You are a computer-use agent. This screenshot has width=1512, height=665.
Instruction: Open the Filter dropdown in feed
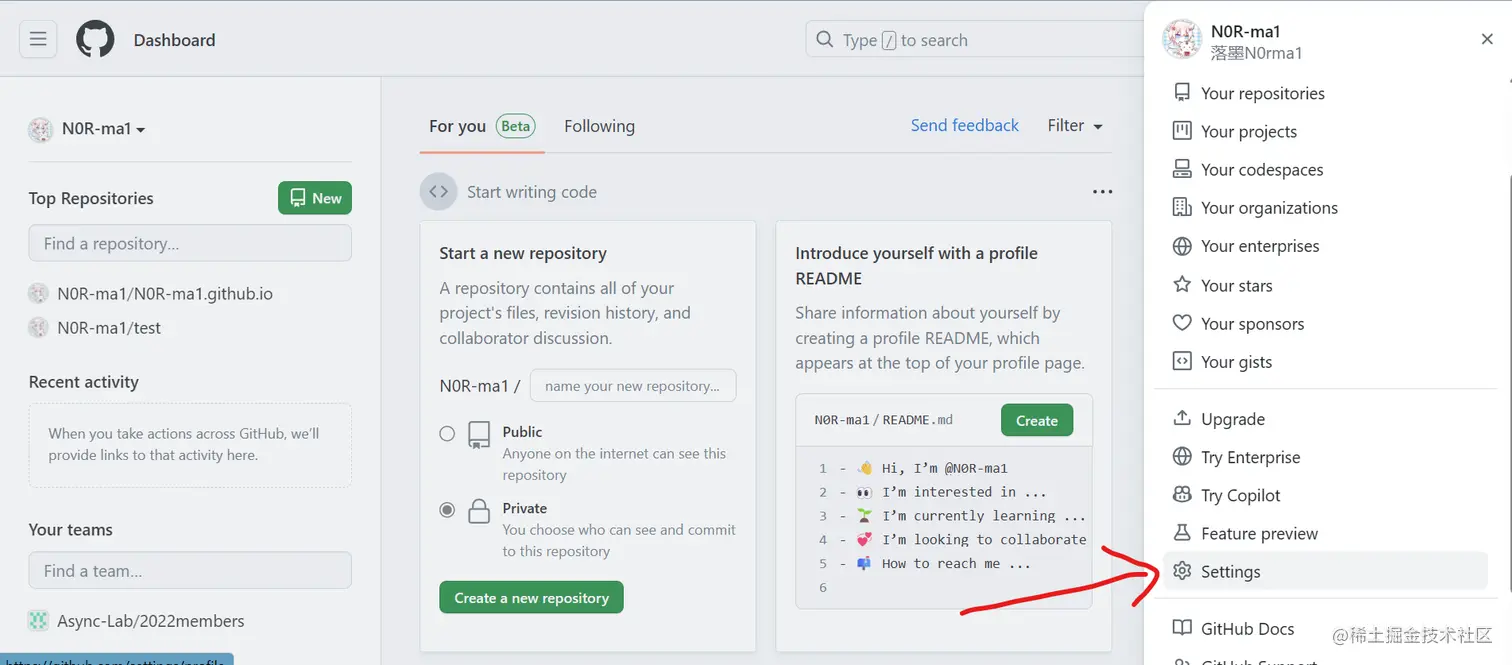pos(1075,126)
